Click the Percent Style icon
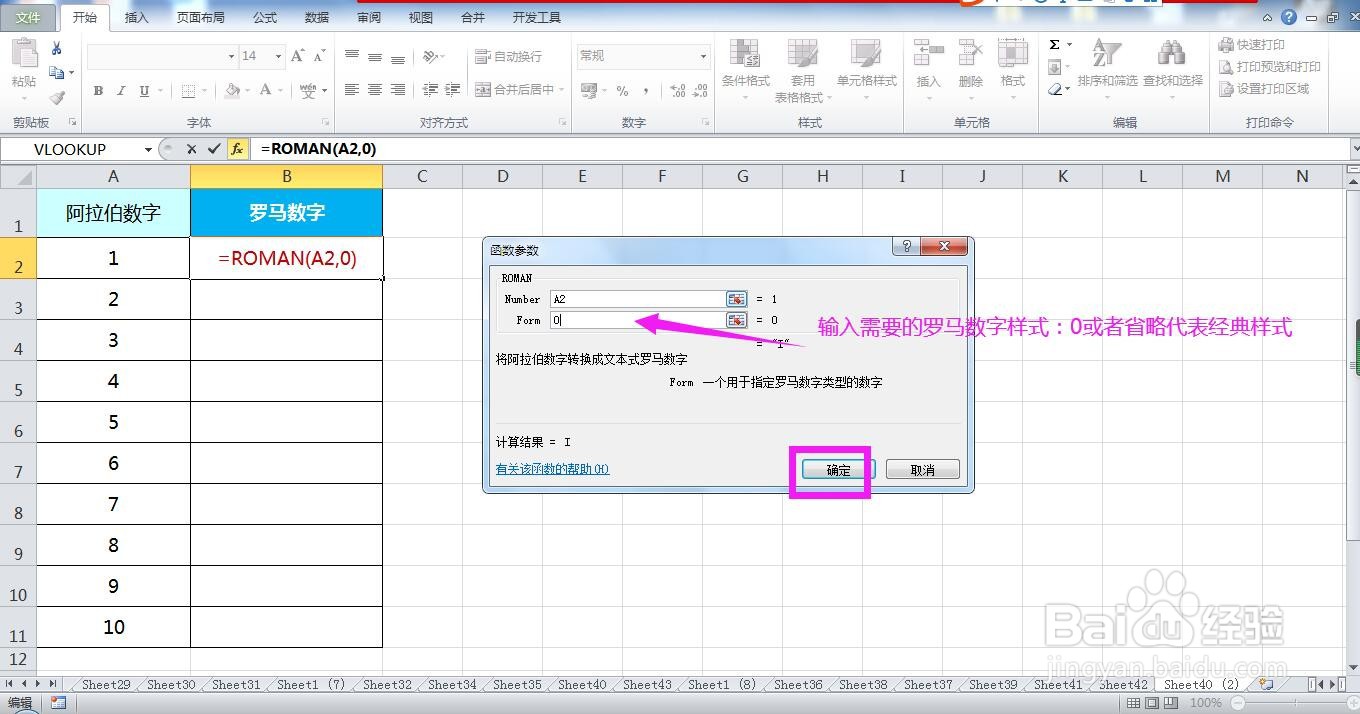Image resolution: width=1360 pixels, height=714 pixels. (x=622, y=91)
